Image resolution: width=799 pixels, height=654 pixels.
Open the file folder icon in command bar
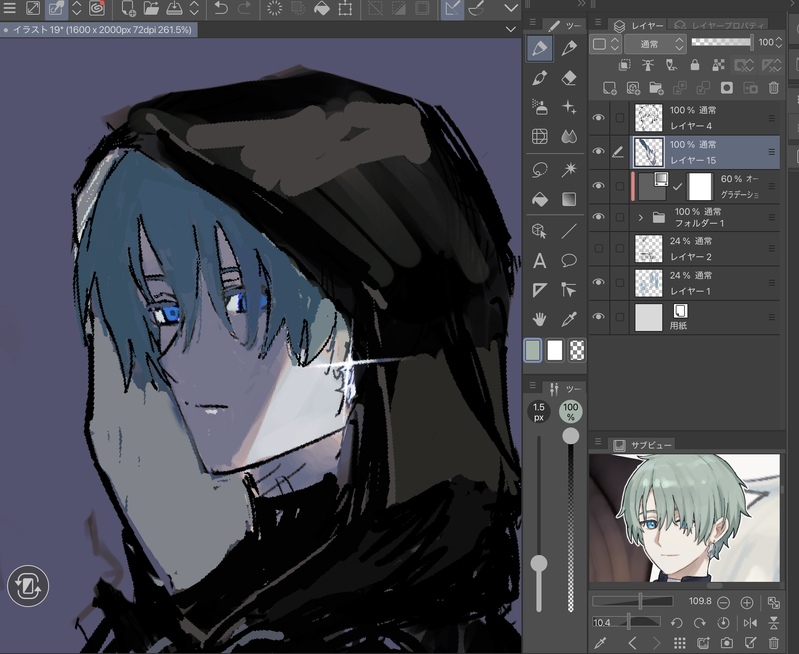point(151,8)
